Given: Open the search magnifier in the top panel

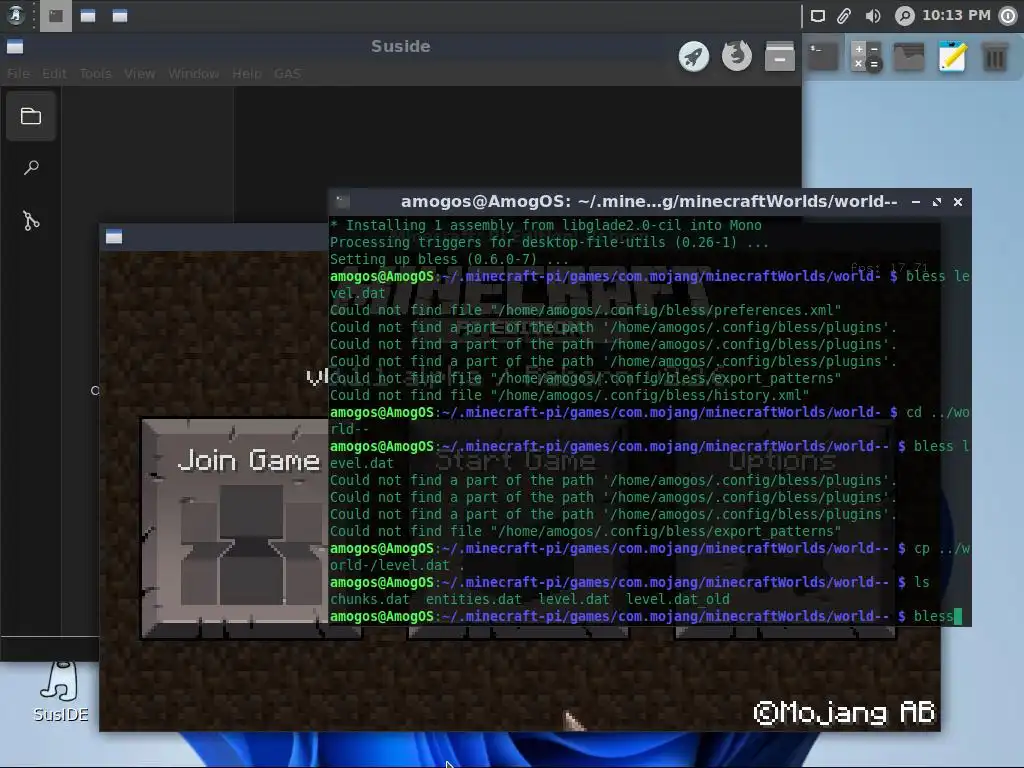Looking at the screenshot, I should (x=904, y=16).
